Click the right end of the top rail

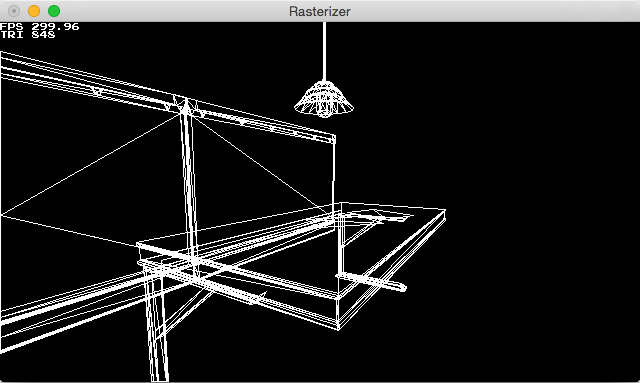click(333, 139)
